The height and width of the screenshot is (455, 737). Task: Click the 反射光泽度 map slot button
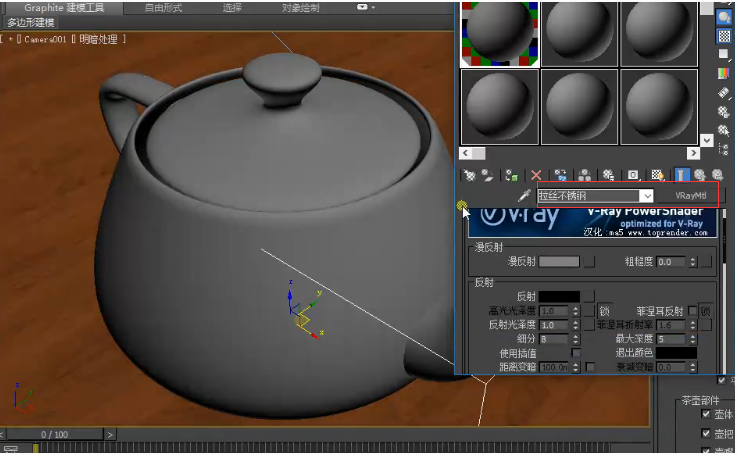point(589,325)
